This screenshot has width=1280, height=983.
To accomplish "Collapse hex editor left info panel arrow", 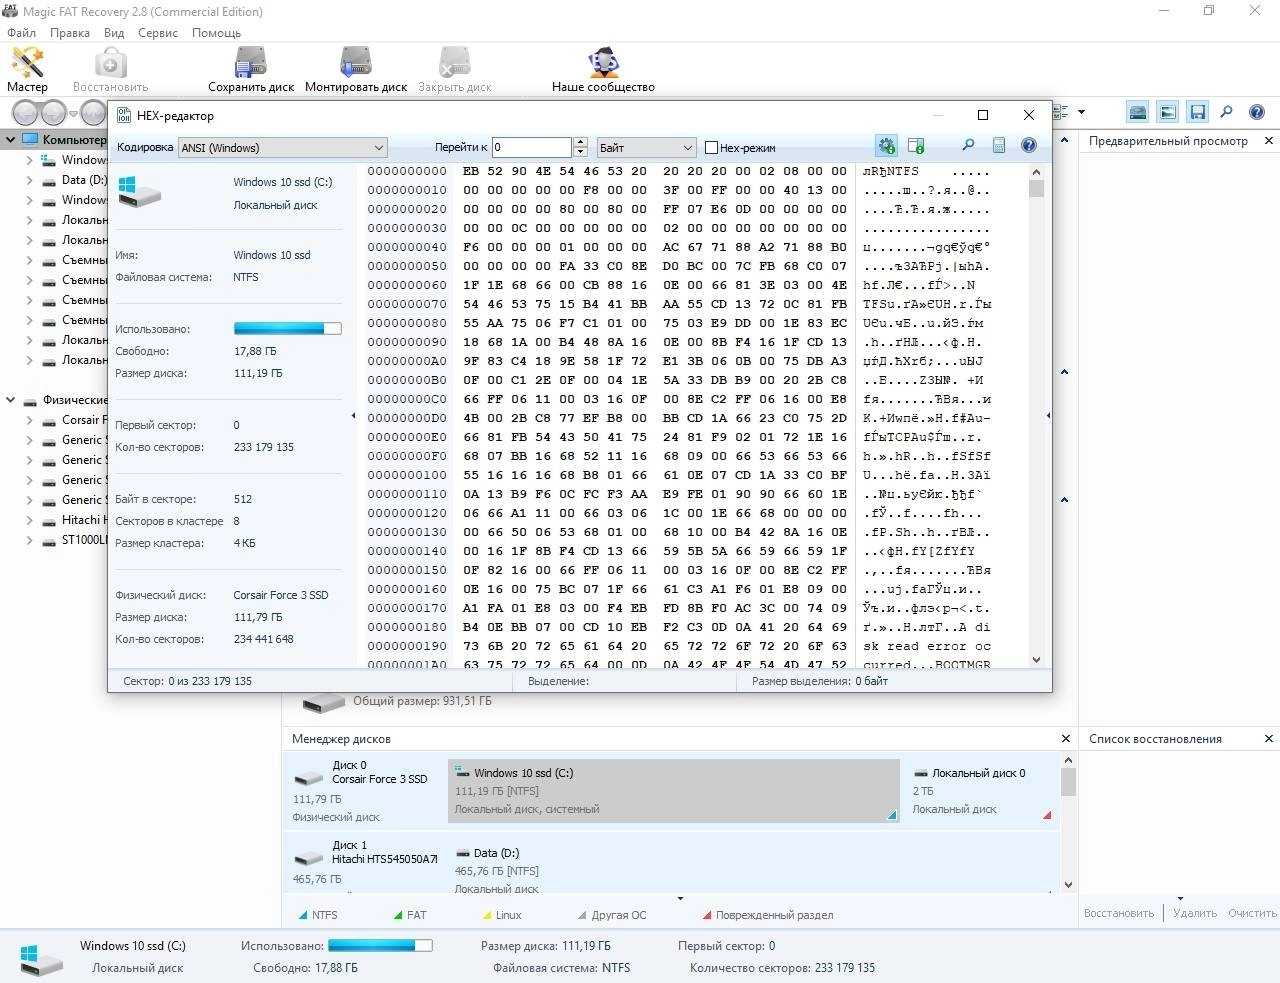I will 353,416.
